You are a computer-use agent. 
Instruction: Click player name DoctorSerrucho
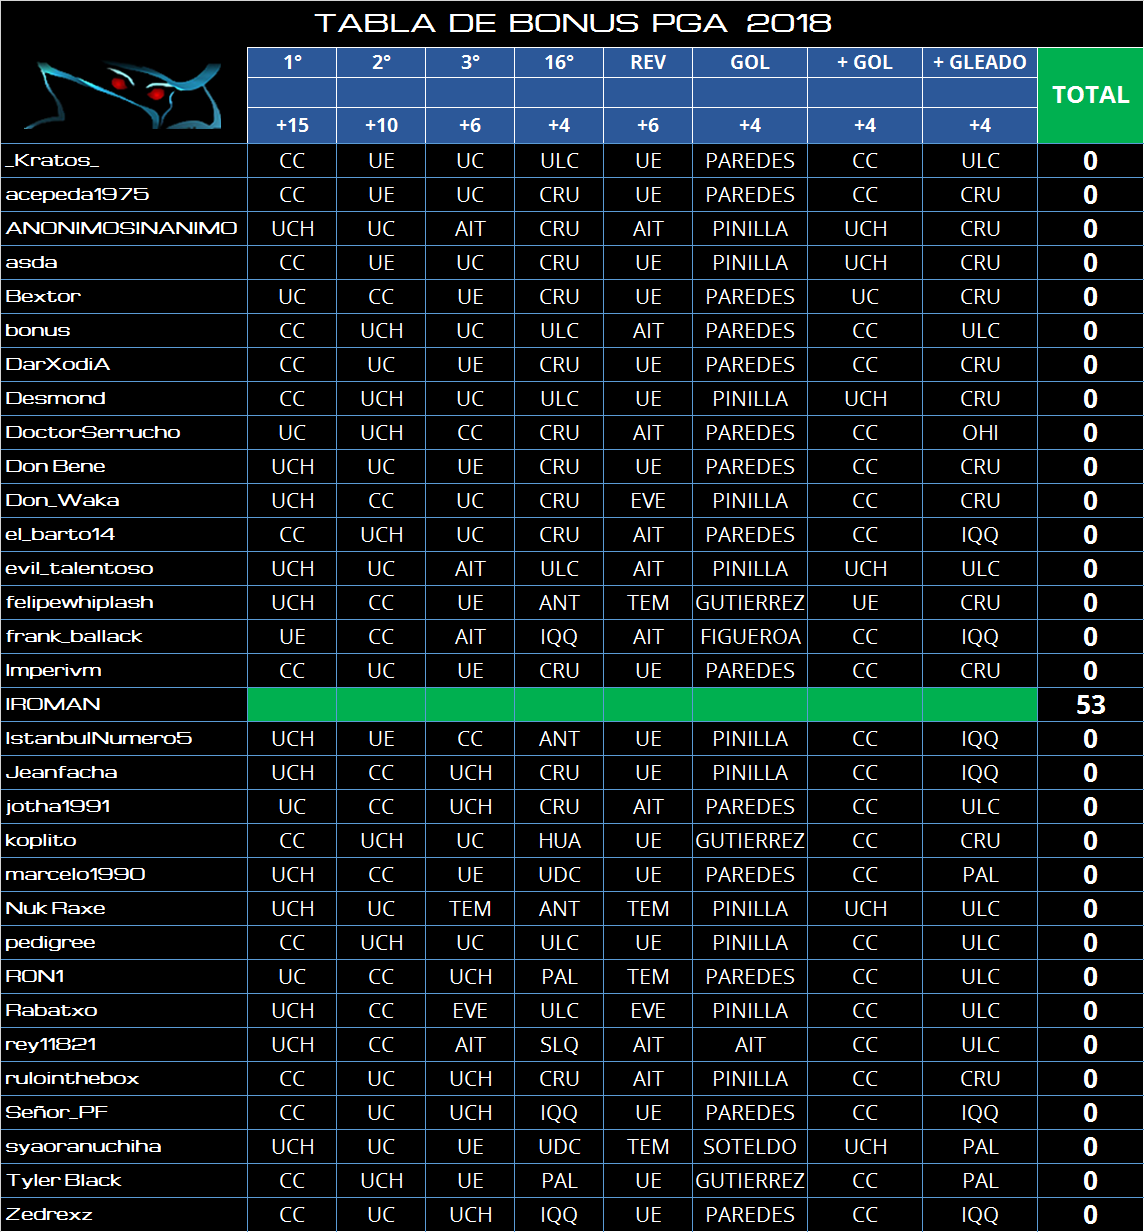click(x=93, y=433)
